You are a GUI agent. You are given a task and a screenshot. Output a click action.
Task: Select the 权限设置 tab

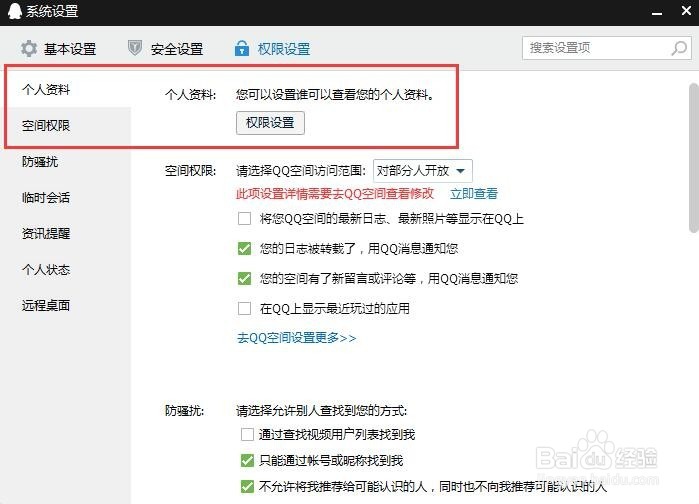click(x=272, y=48)
